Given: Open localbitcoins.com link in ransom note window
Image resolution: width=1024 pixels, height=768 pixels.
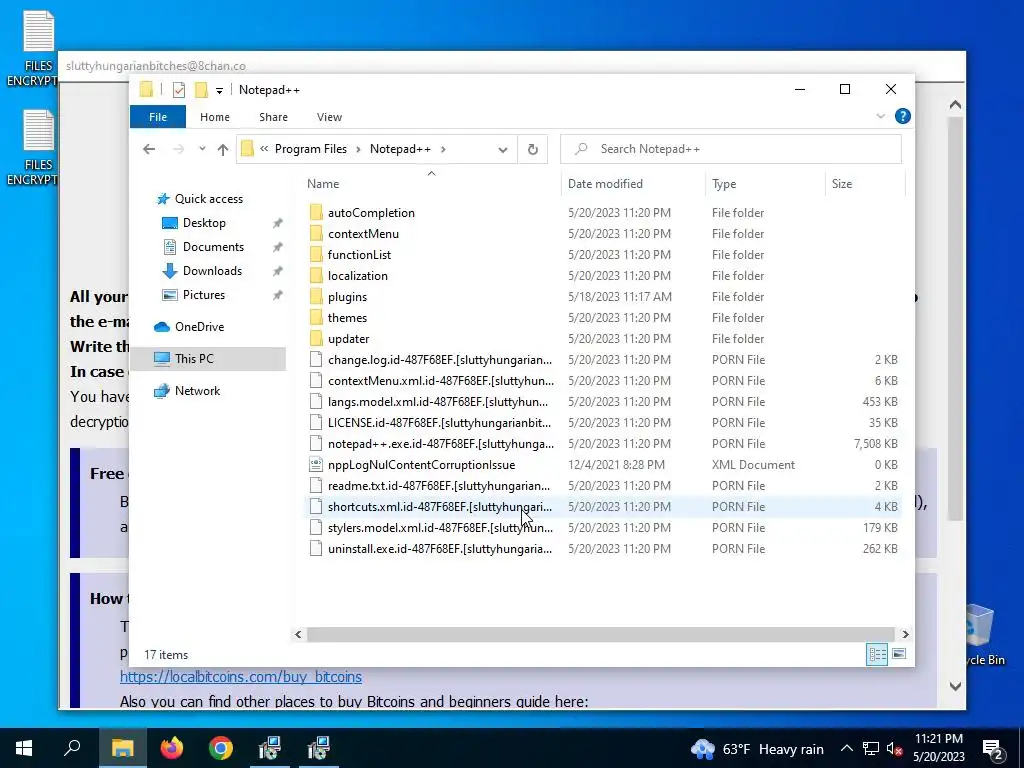Looking at the screenshot, I should coord(240,677).
